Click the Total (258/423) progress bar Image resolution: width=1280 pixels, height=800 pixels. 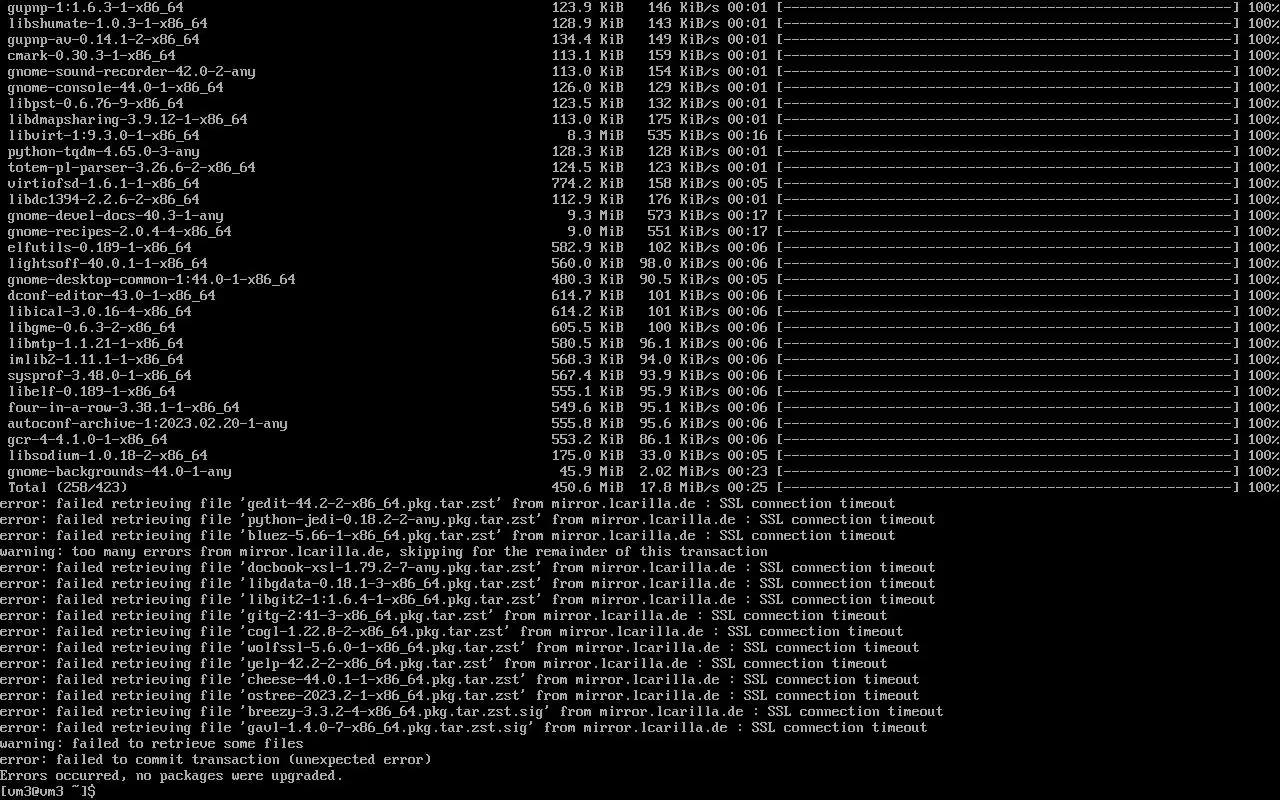click(1008, 487)
